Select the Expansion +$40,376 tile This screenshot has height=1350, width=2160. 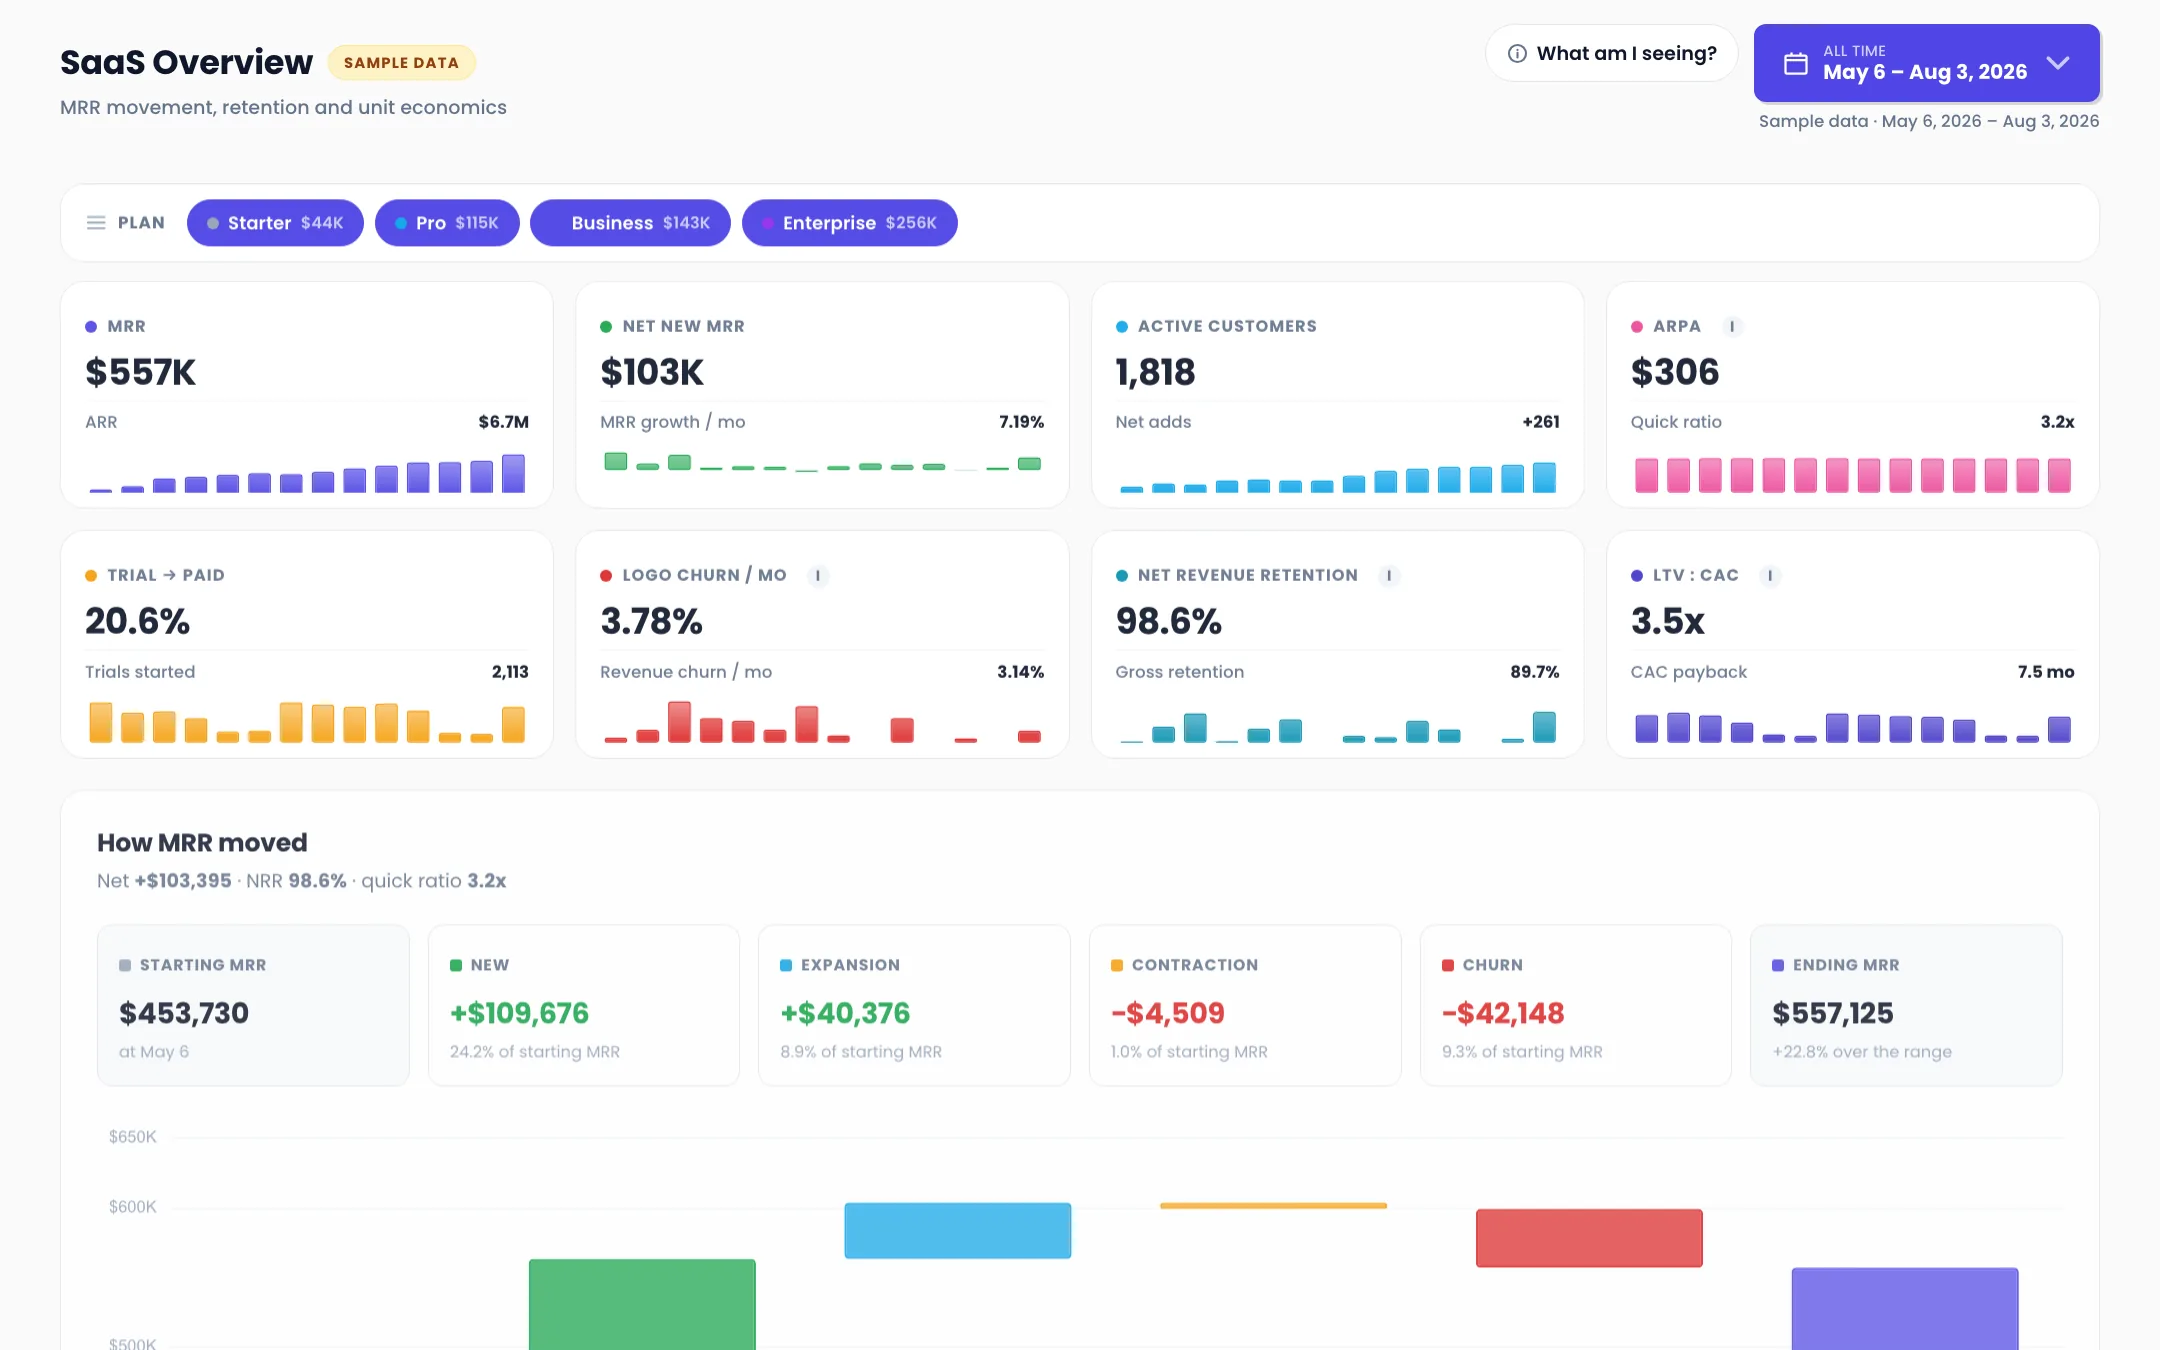[914, 1006]
